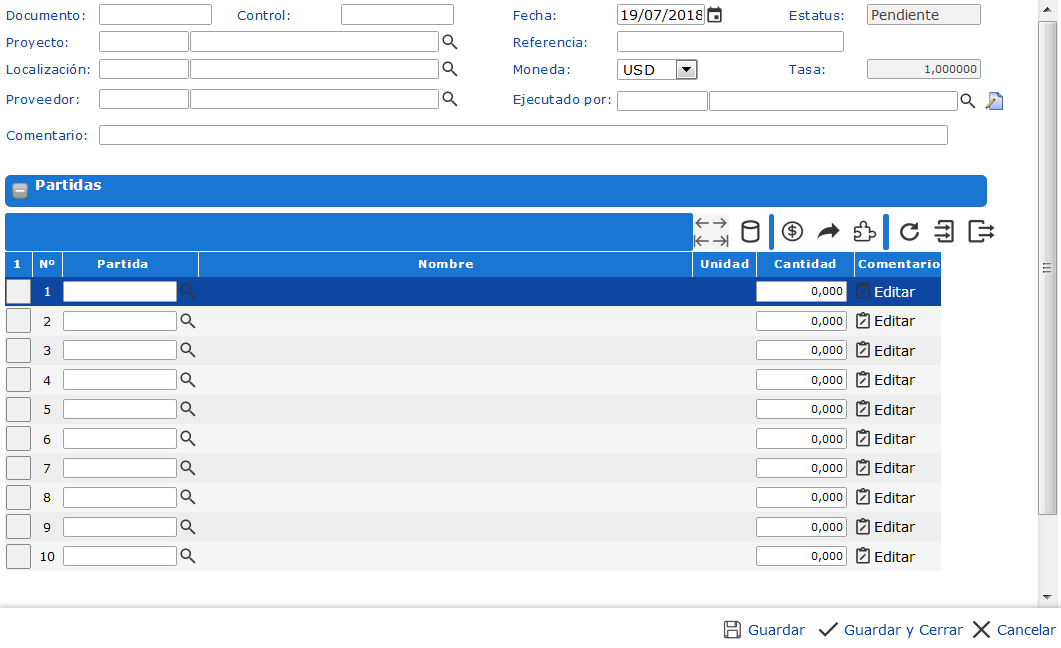Click the Unidad column header
The width and height of the screenshot is (1061, 648).
(724, 264)
